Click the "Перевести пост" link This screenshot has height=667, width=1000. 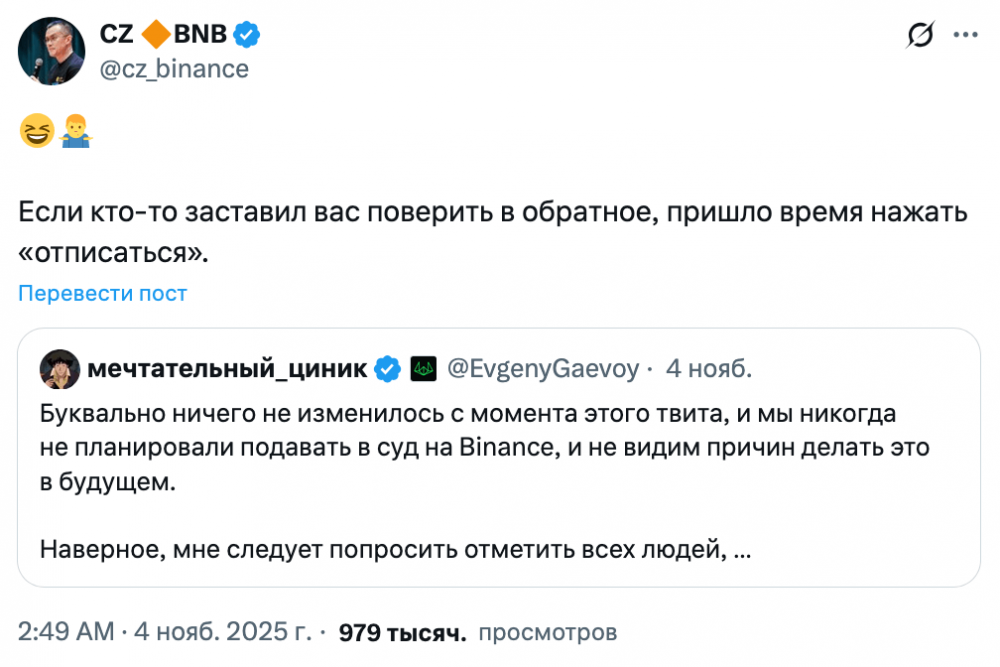point(102,293)
